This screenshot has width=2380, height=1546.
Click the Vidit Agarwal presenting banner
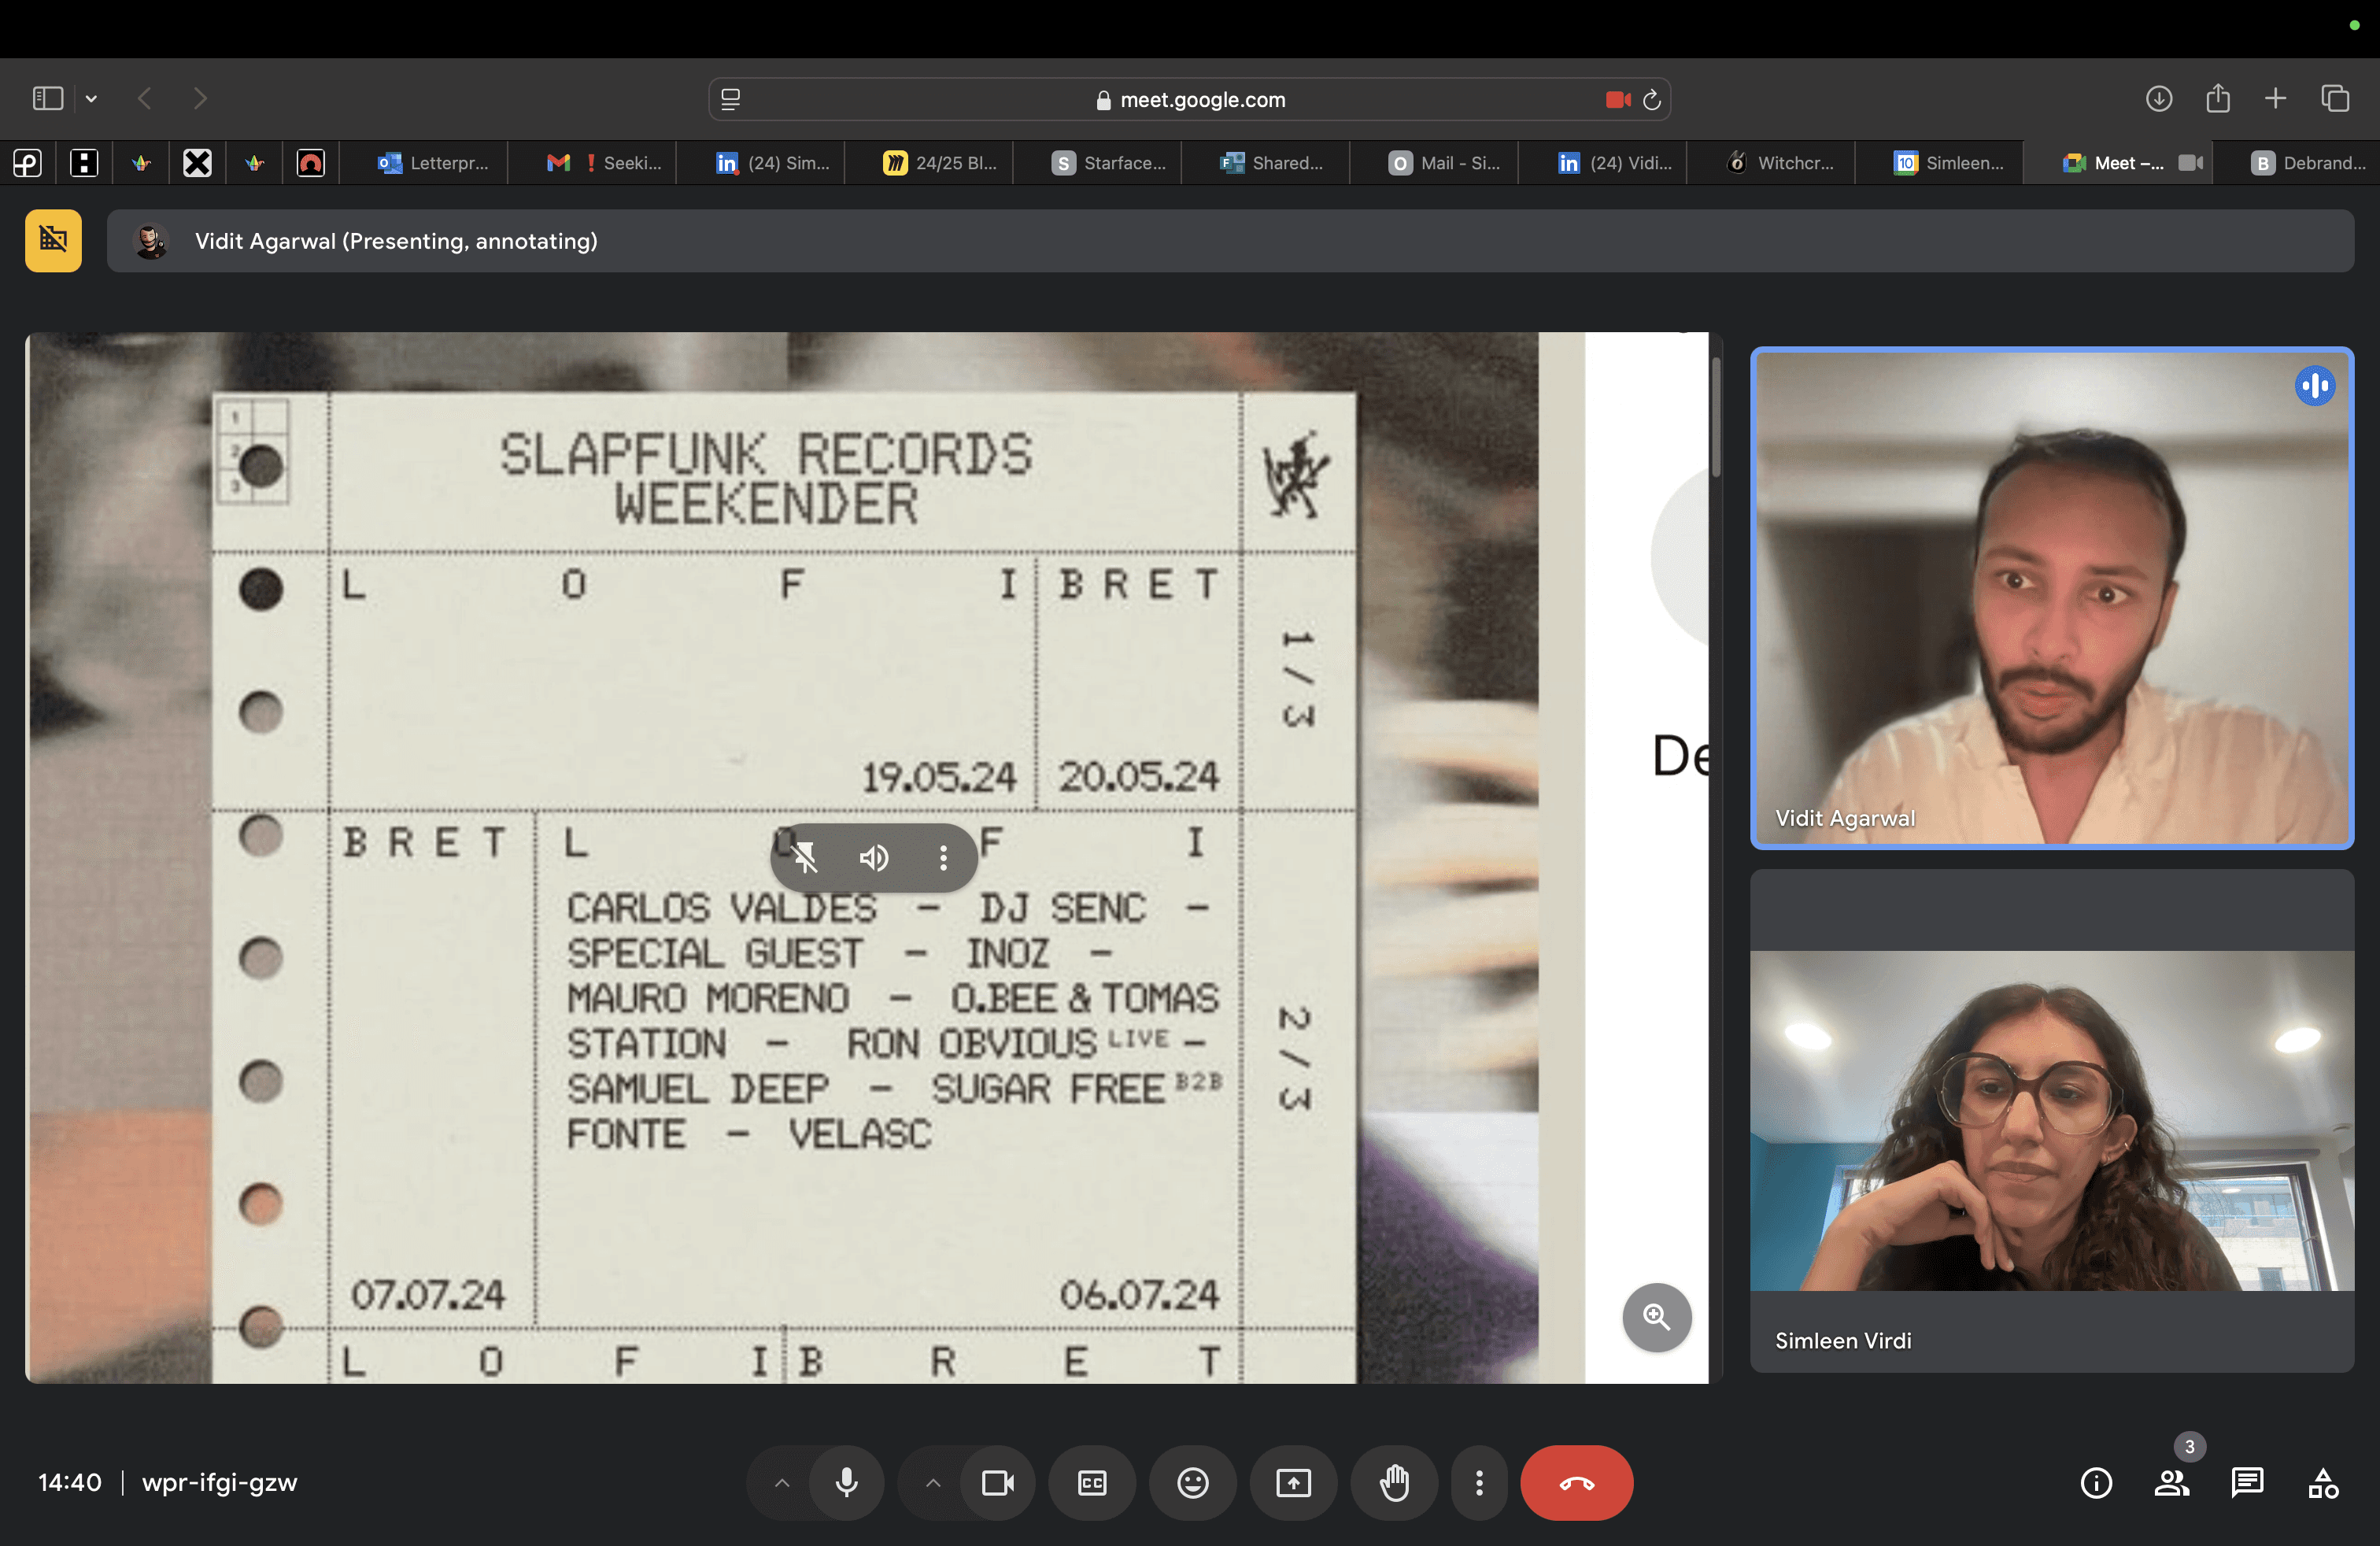pyautogui.click(x=1230, y=241)
